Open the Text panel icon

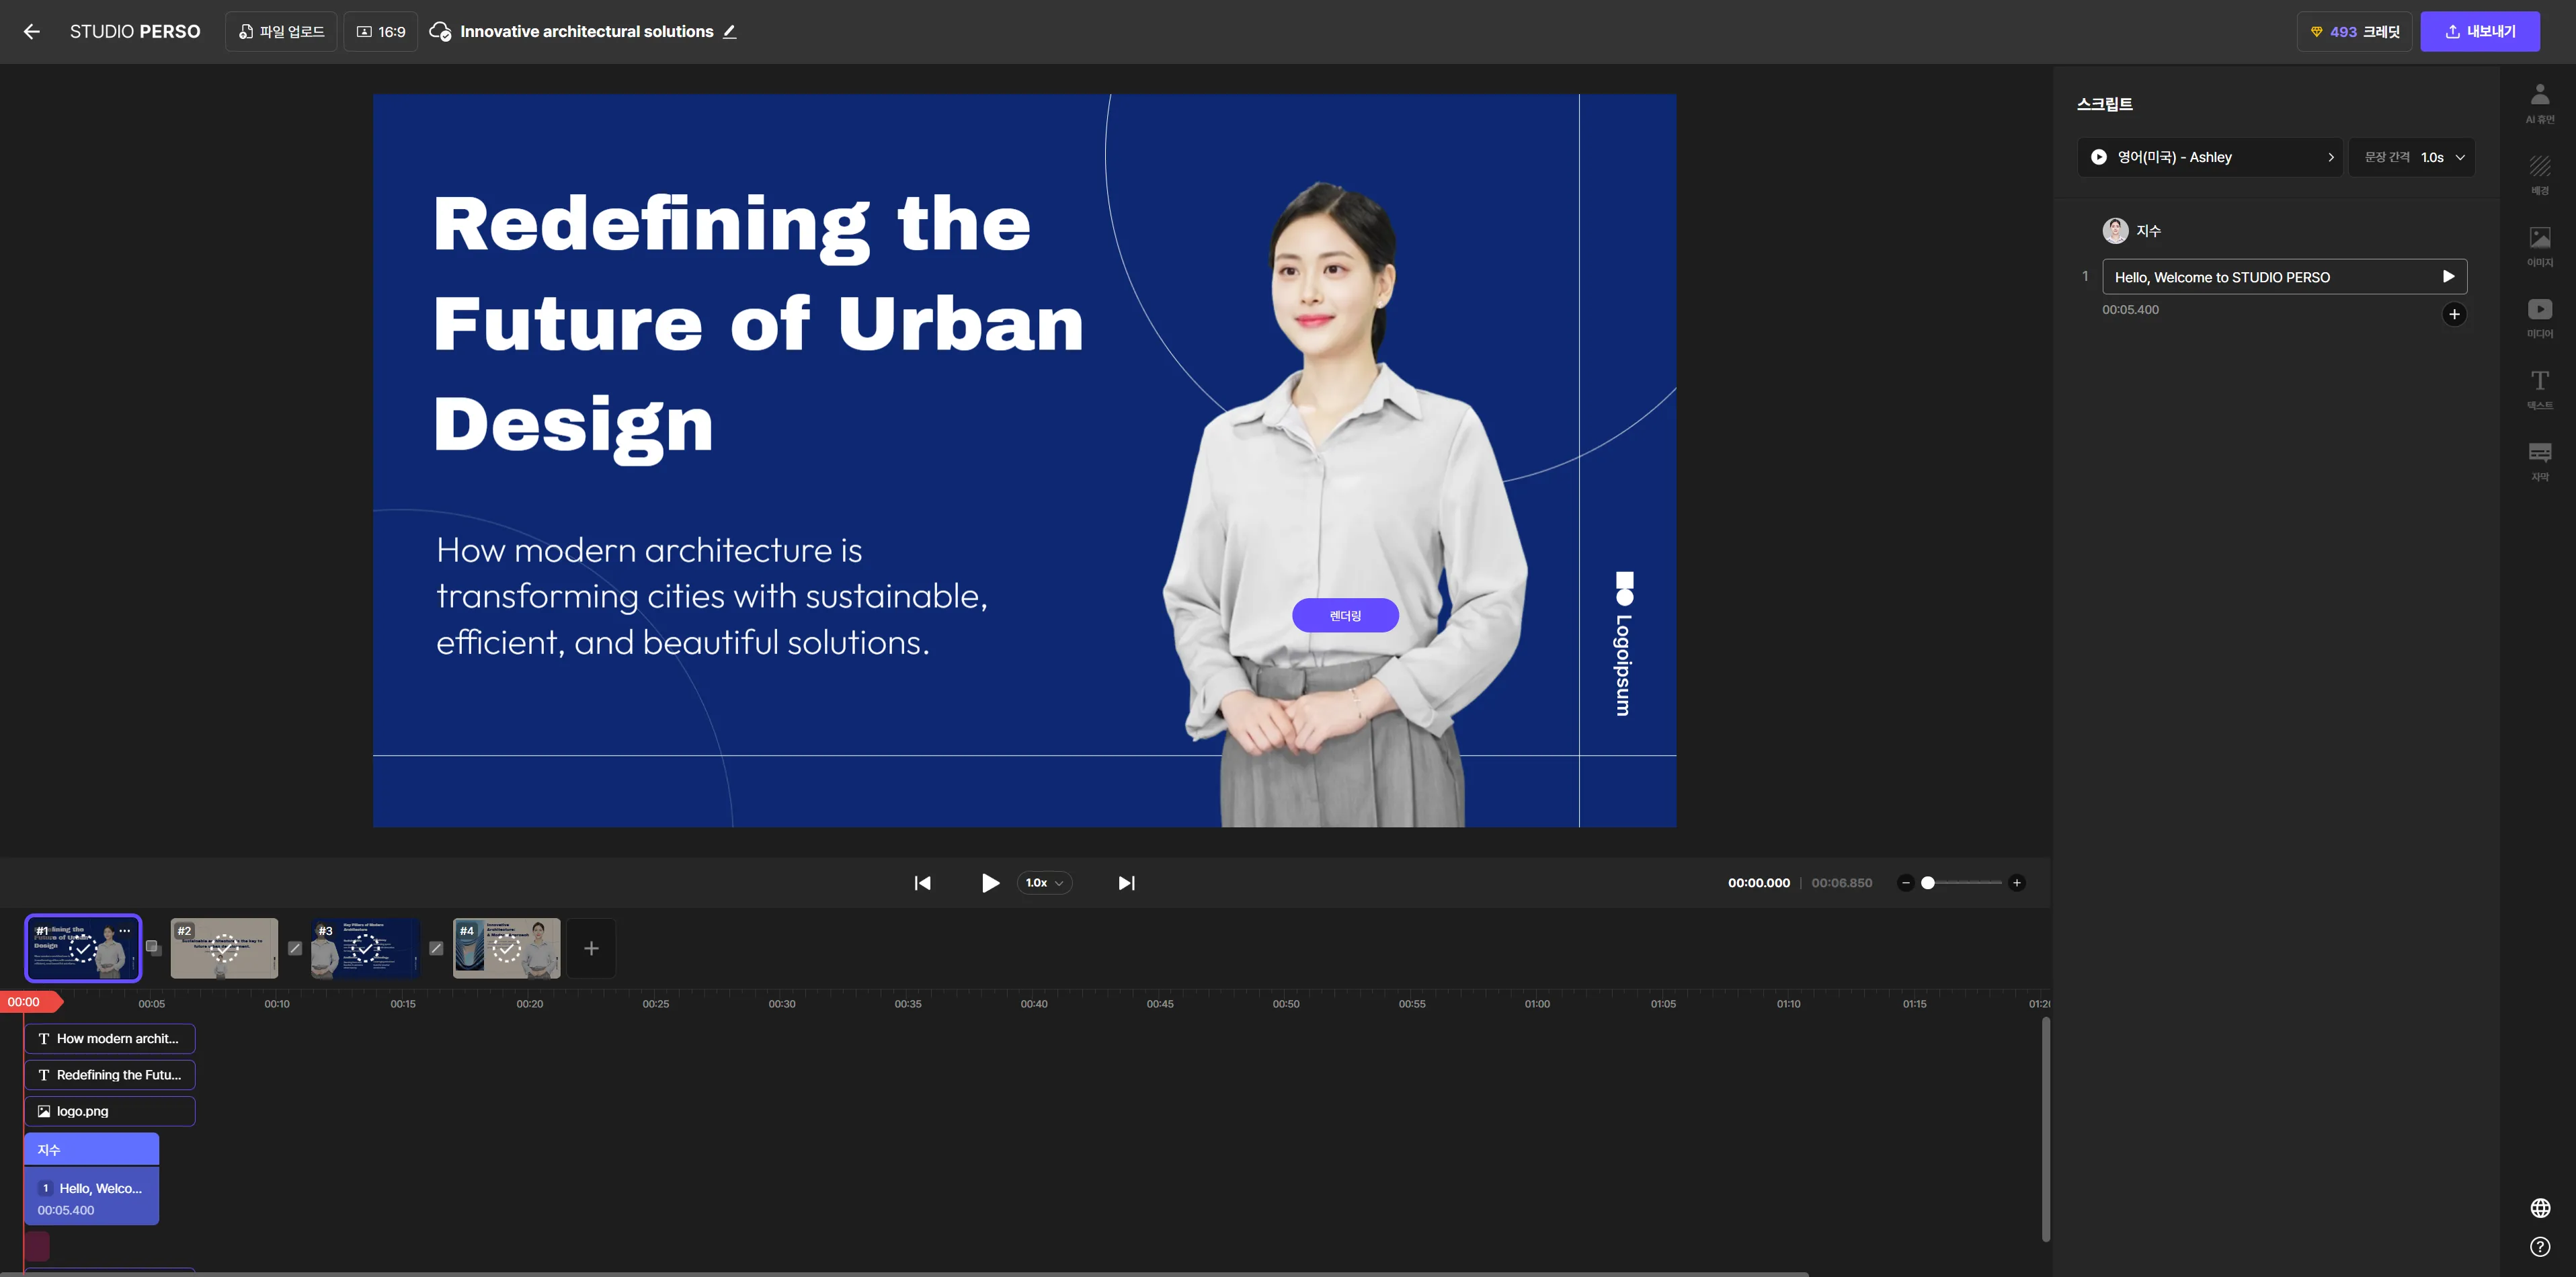click(2539, 388)
